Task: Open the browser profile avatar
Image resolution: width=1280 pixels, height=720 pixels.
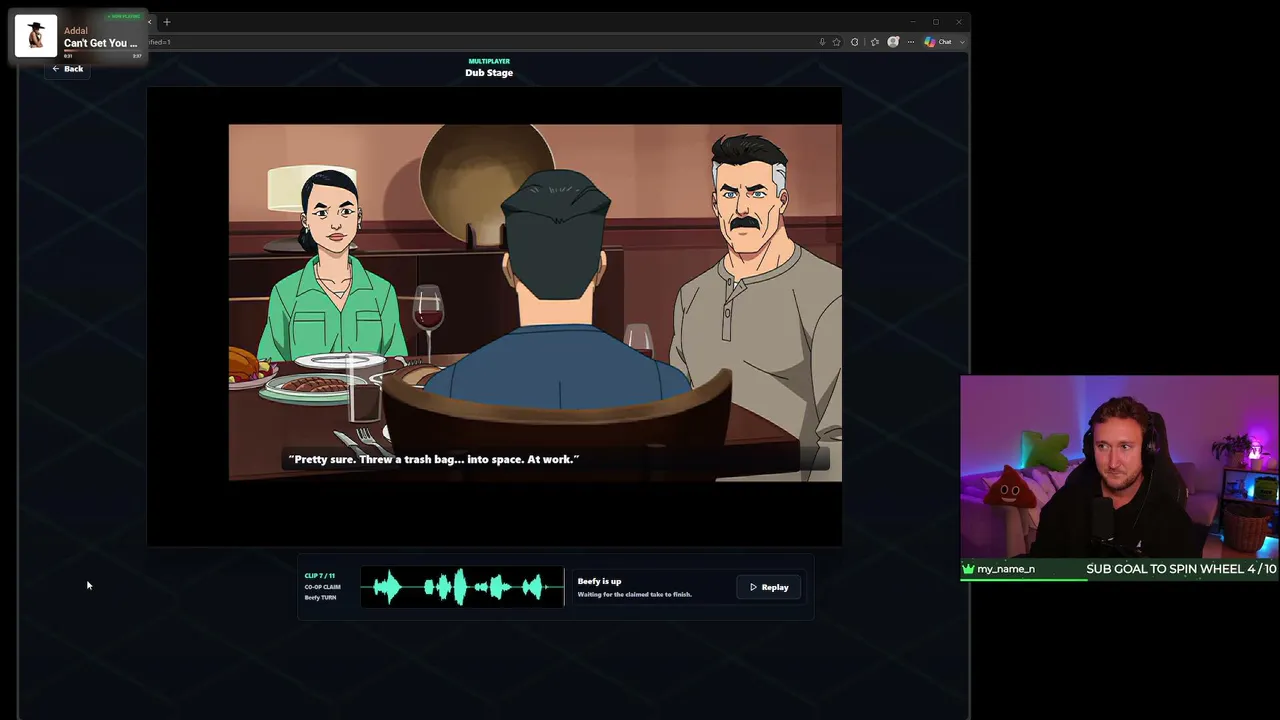Action: click(893, 42)
